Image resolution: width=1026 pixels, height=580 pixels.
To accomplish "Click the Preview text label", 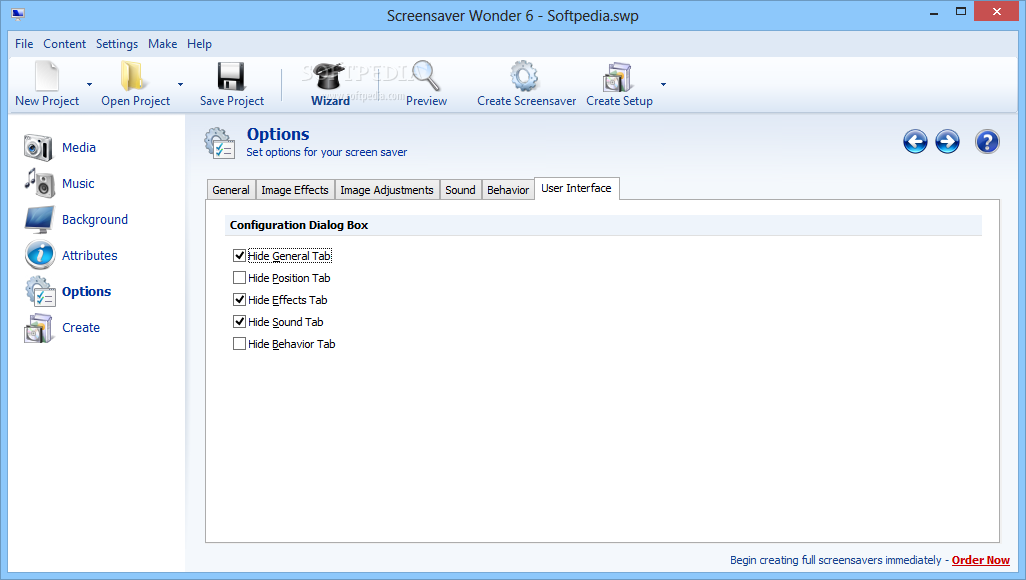I will (x=427, y=101).
